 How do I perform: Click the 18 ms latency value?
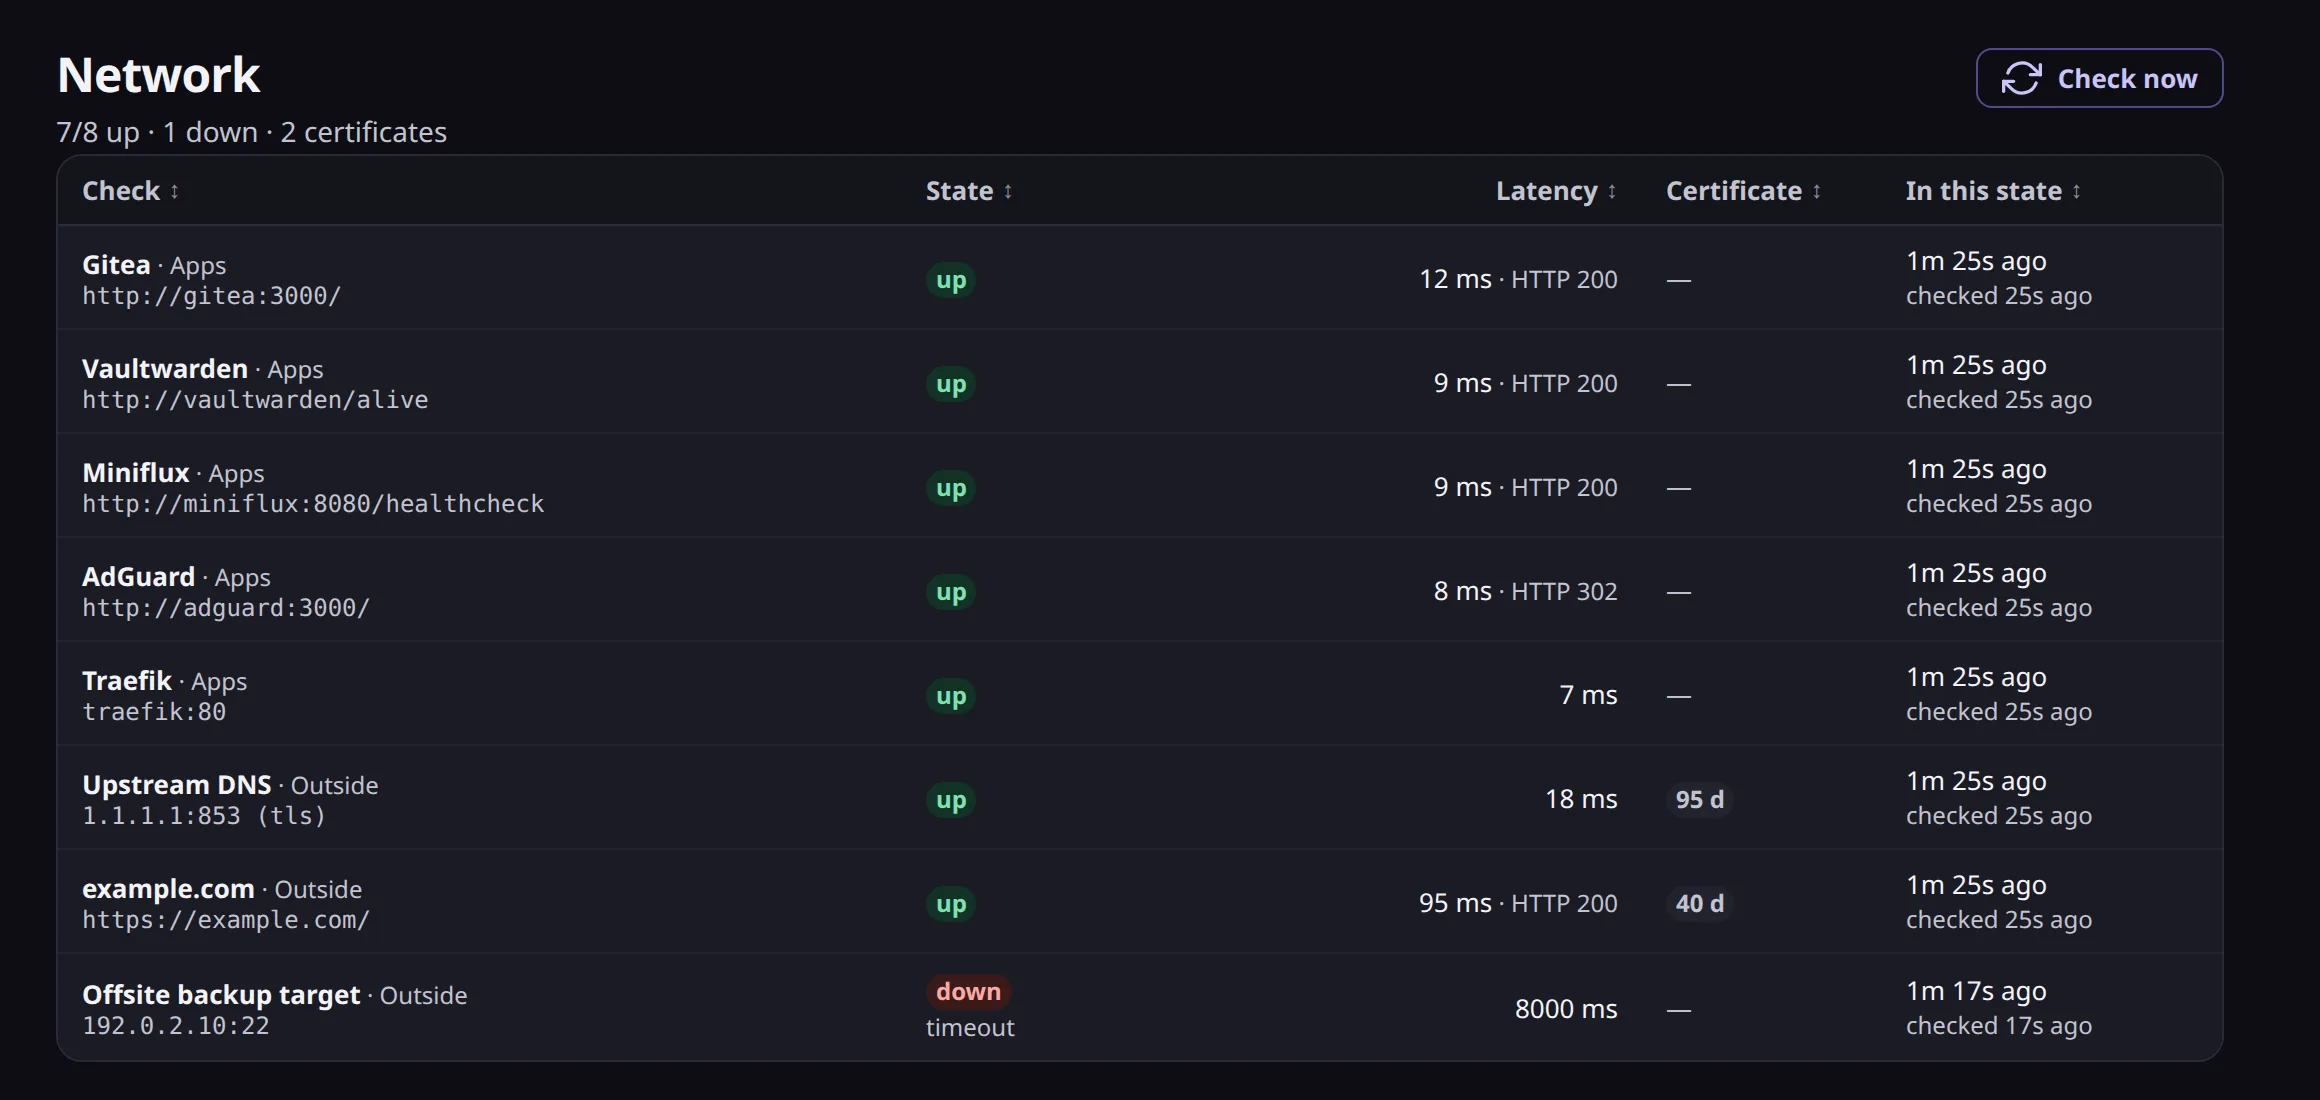click(1581, 799)
